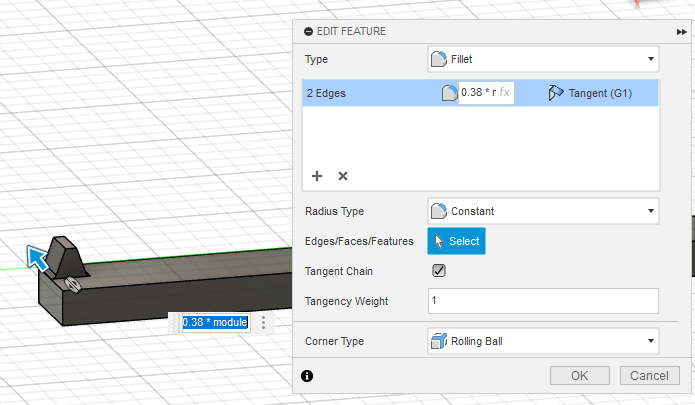
Task: Click the fillet radius icon in the 2 Edges row
Action: [x=449, y=93]
